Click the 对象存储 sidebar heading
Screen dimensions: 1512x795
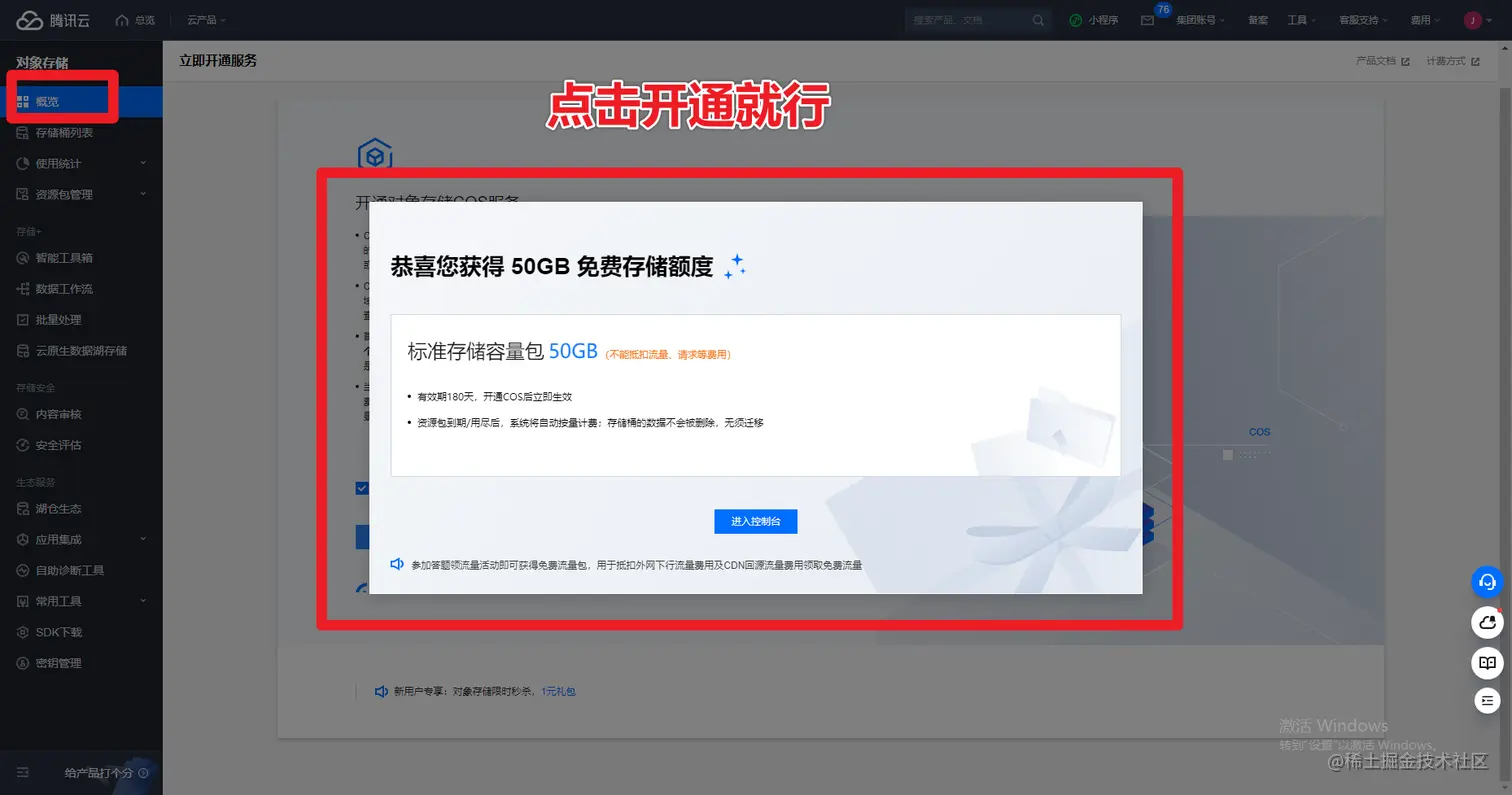point(42,63)
